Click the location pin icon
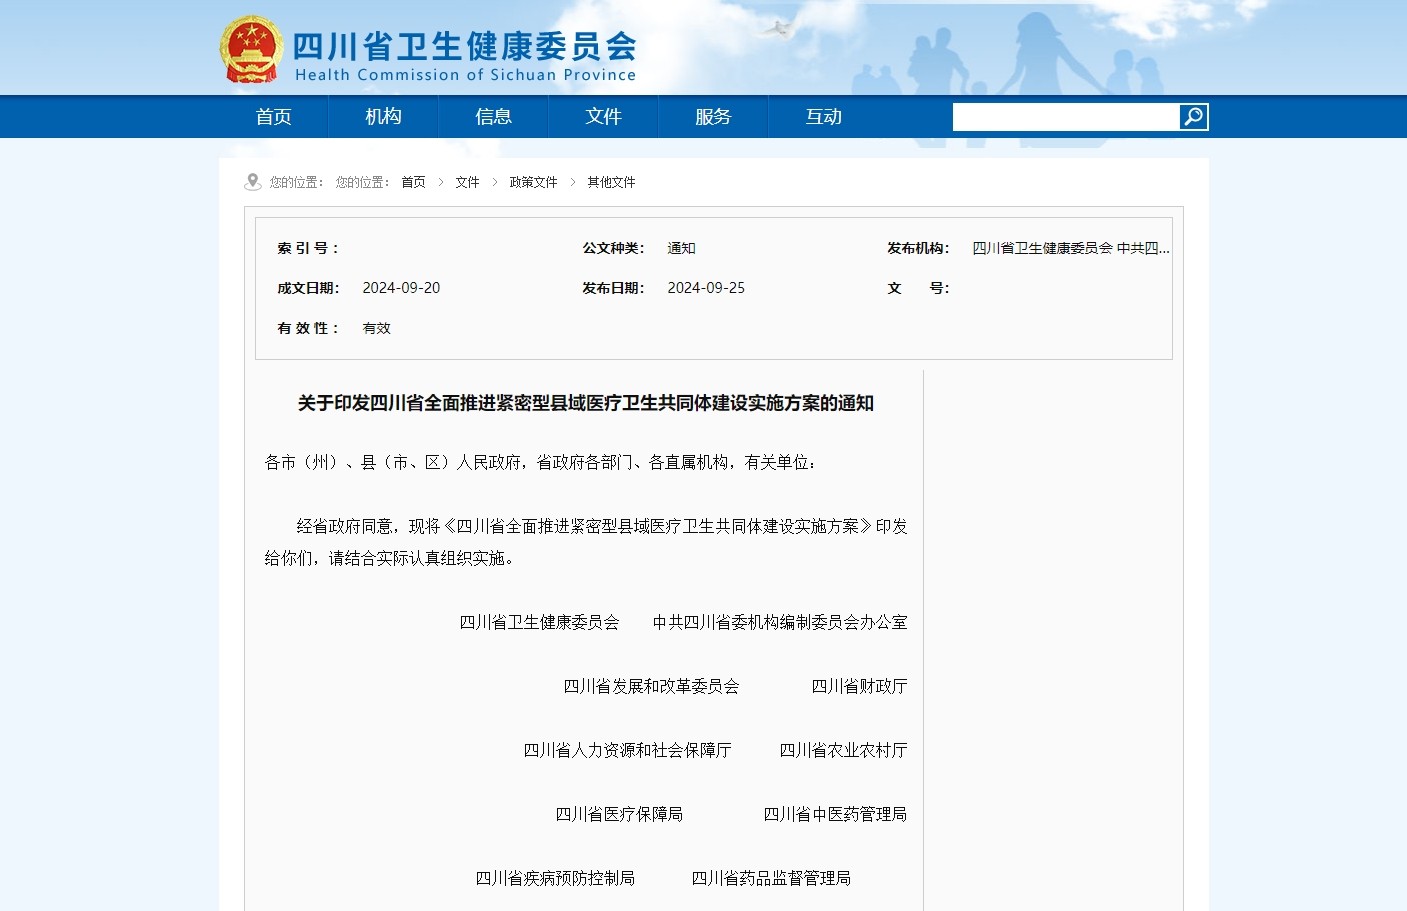 point(253,181)
